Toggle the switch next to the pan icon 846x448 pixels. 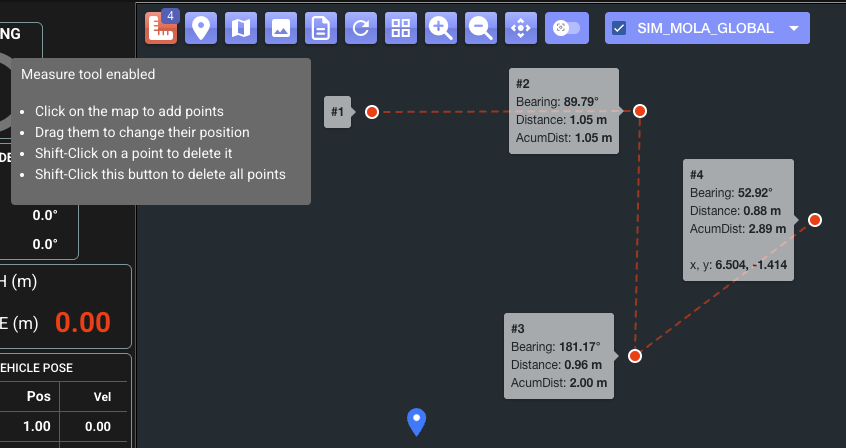(566, 28)
